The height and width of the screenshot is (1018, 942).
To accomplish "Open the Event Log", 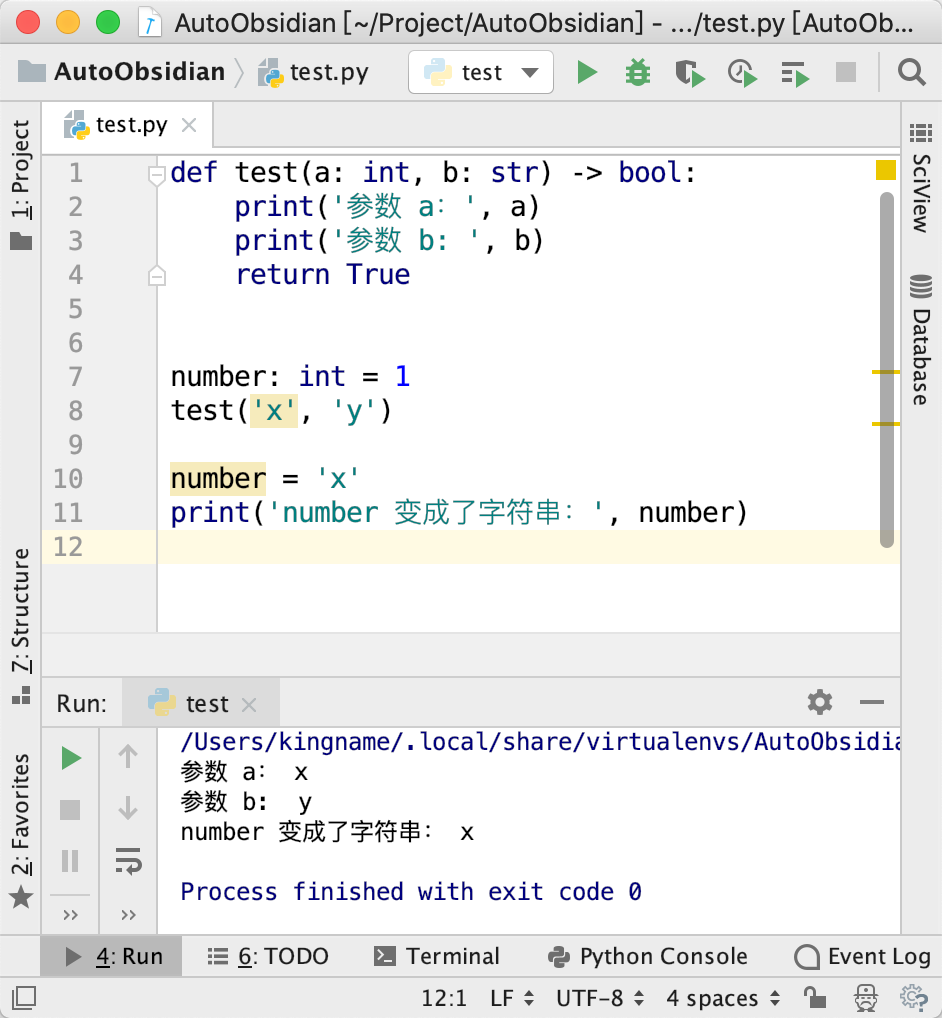I will click(x=863, y=956).
